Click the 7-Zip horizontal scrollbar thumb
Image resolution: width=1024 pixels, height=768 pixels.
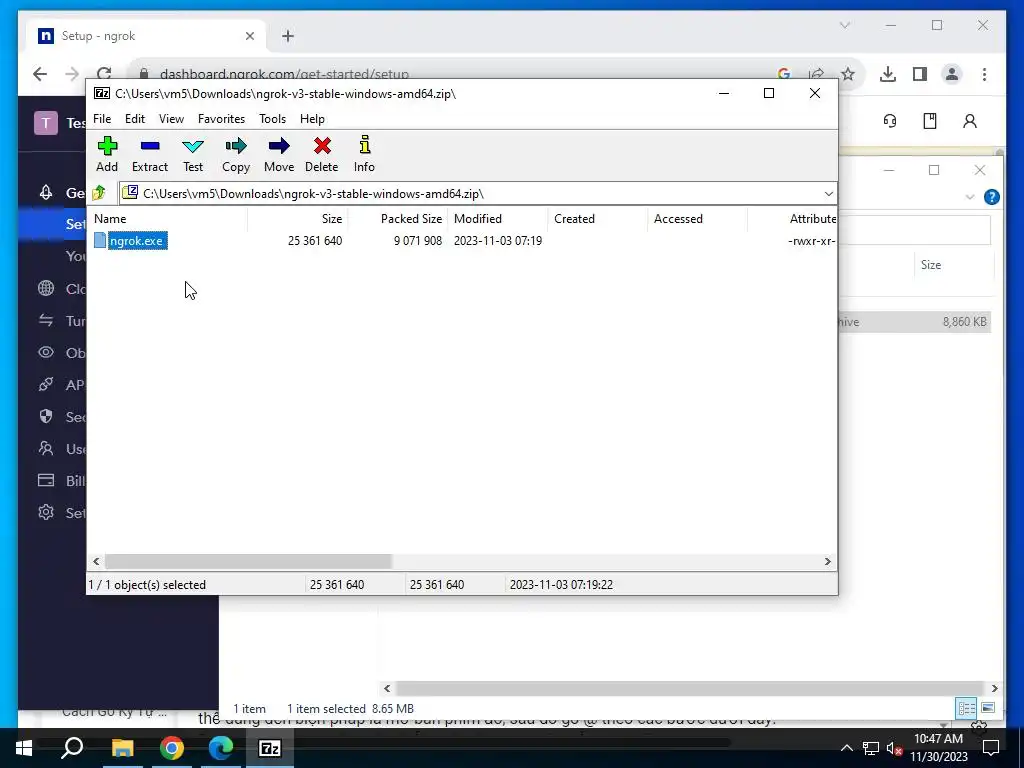(248, 562)
